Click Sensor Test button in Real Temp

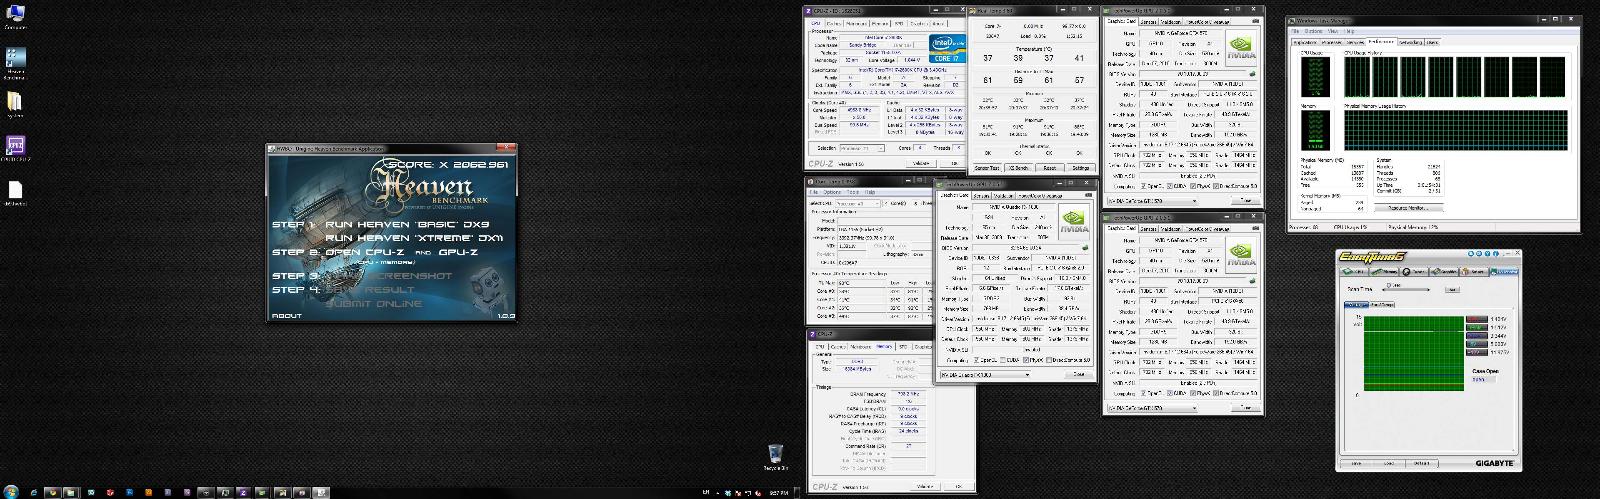(986, 168)
